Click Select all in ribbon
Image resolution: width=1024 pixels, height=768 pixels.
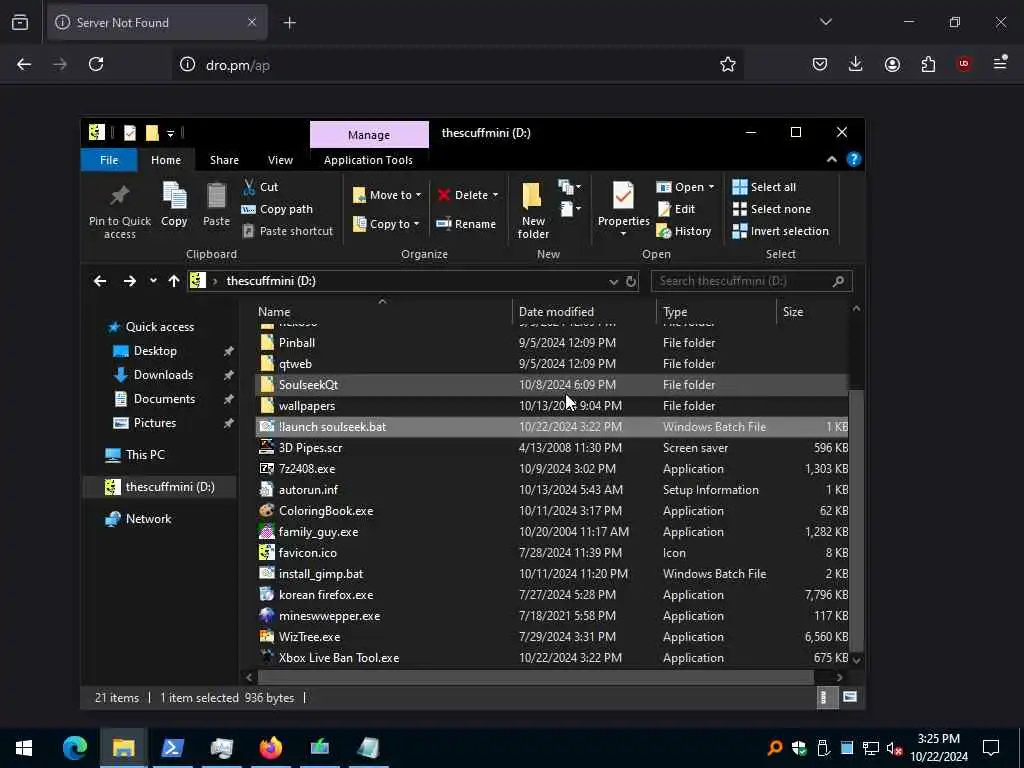pyautogui.click(x=765, y=187)
